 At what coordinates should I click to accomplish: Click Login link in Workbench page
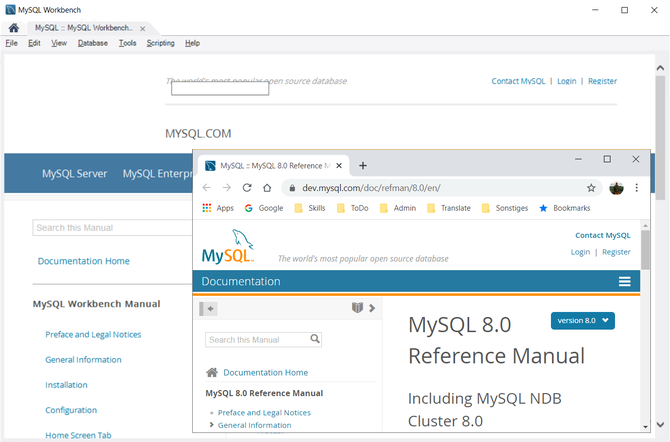(567, 81)
